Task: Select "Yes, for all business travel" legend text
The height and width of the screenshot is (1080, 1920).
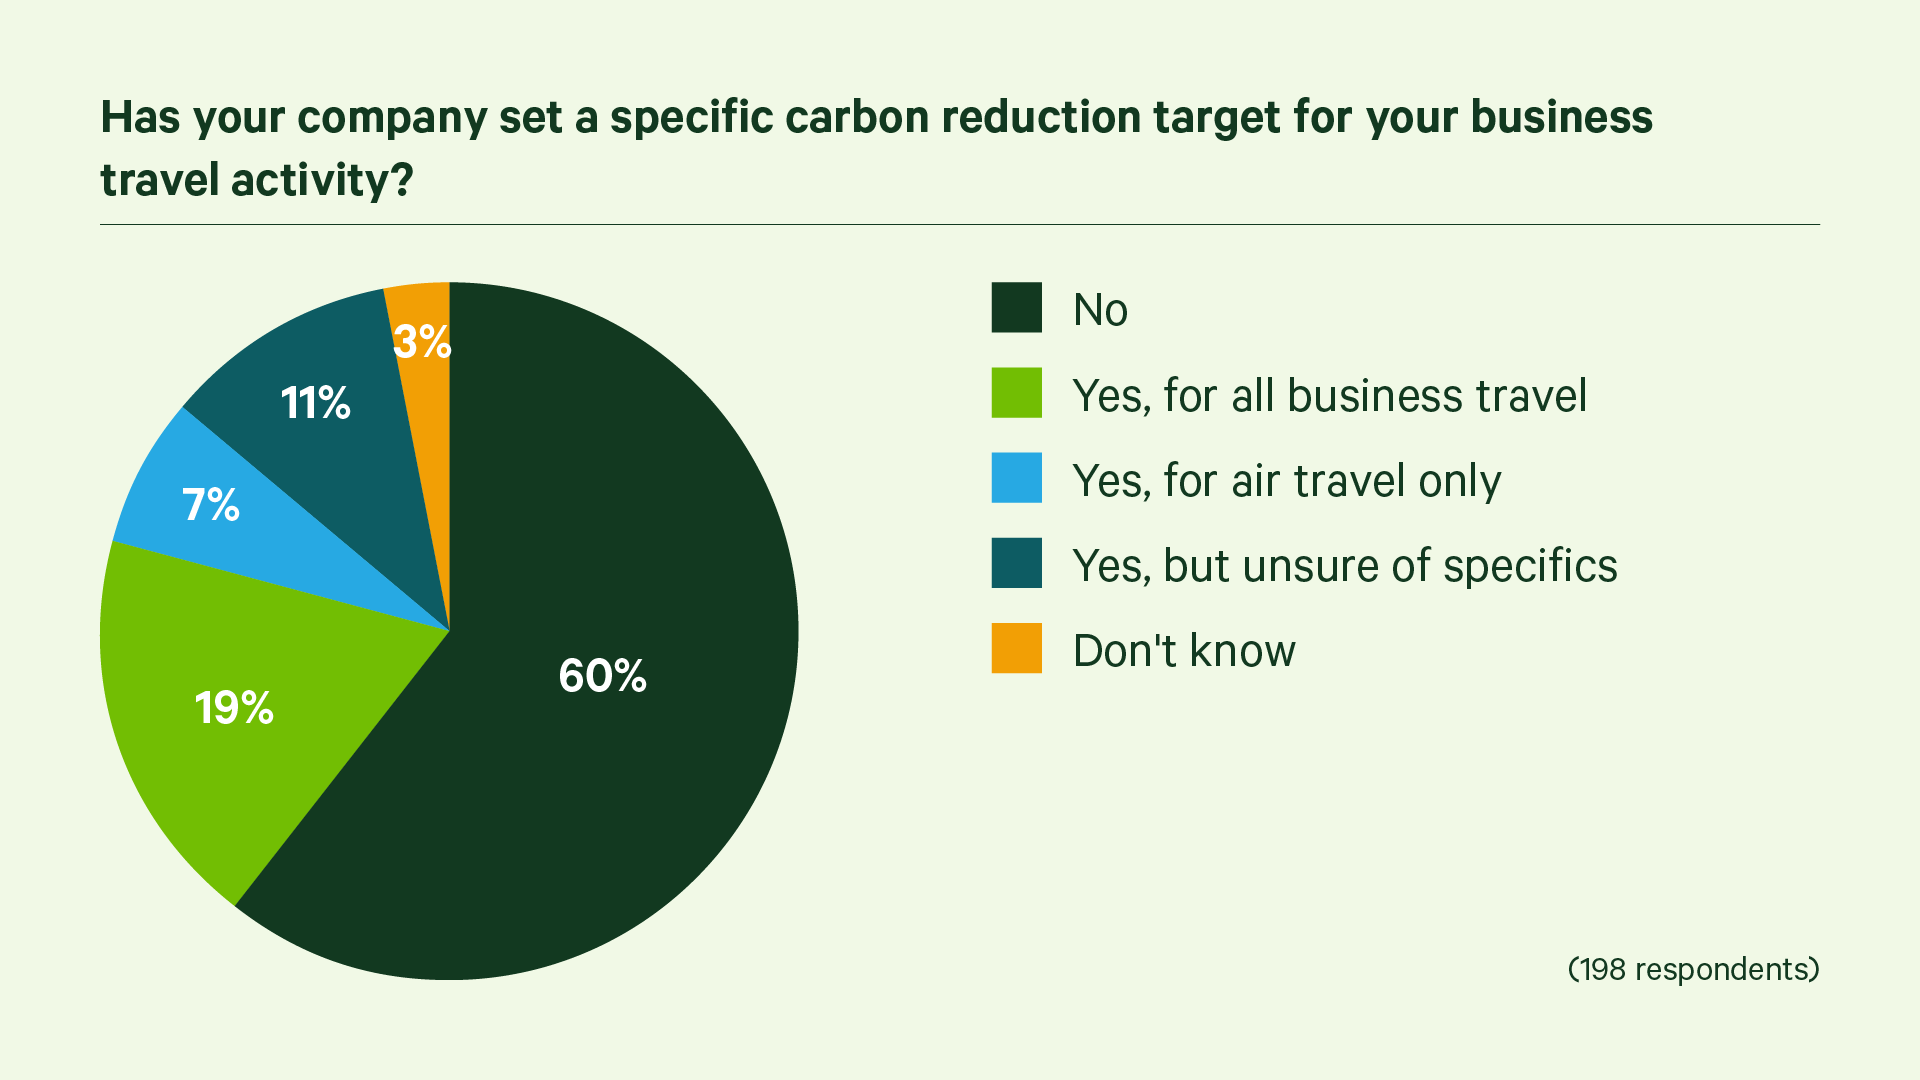Action: point(1329,396)
